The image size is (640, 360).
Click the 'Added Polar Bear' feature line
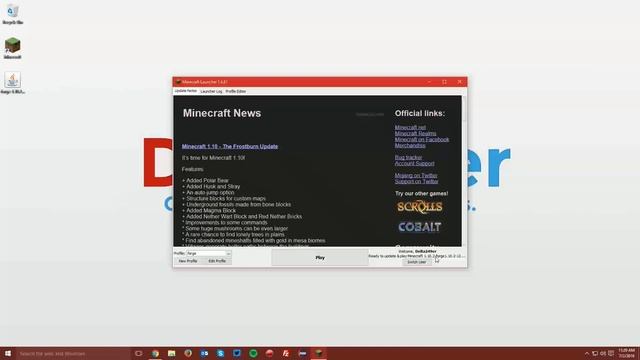tap(206, 180)
